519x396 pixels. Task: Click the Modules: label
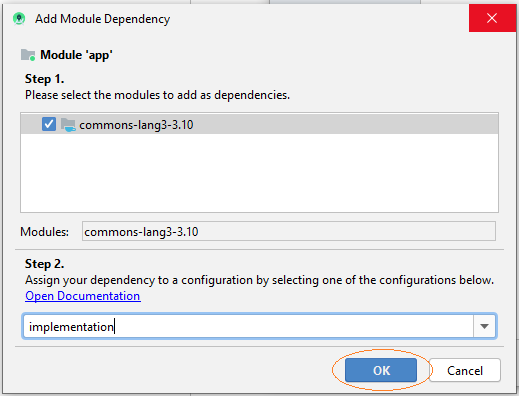point(45,232)
